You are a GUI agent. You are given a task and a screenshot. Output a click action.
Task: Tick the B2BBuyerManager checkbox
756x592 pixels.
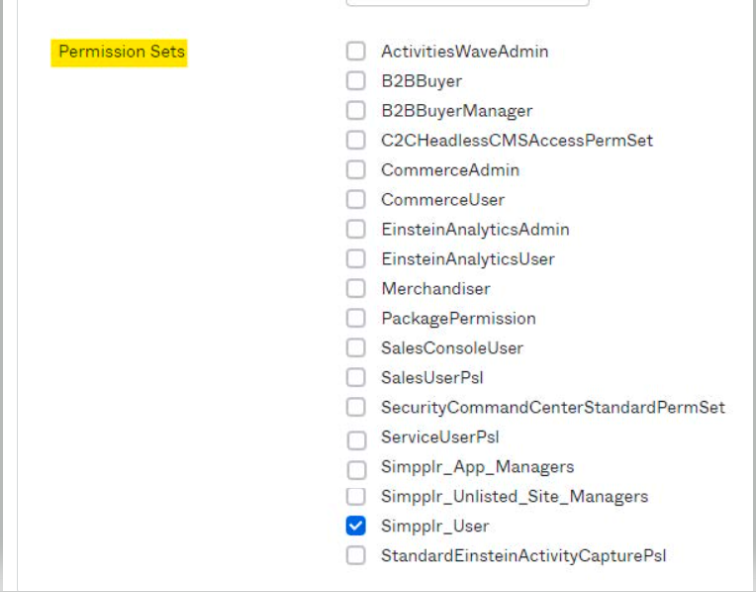pos(356,110)
